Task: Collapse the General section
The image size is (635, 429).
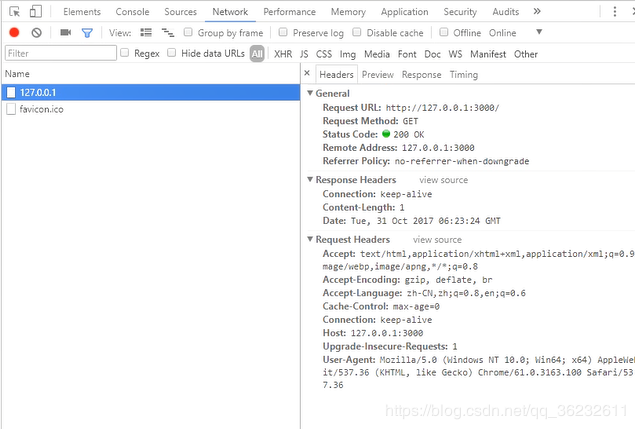Action: pos(310,93)
